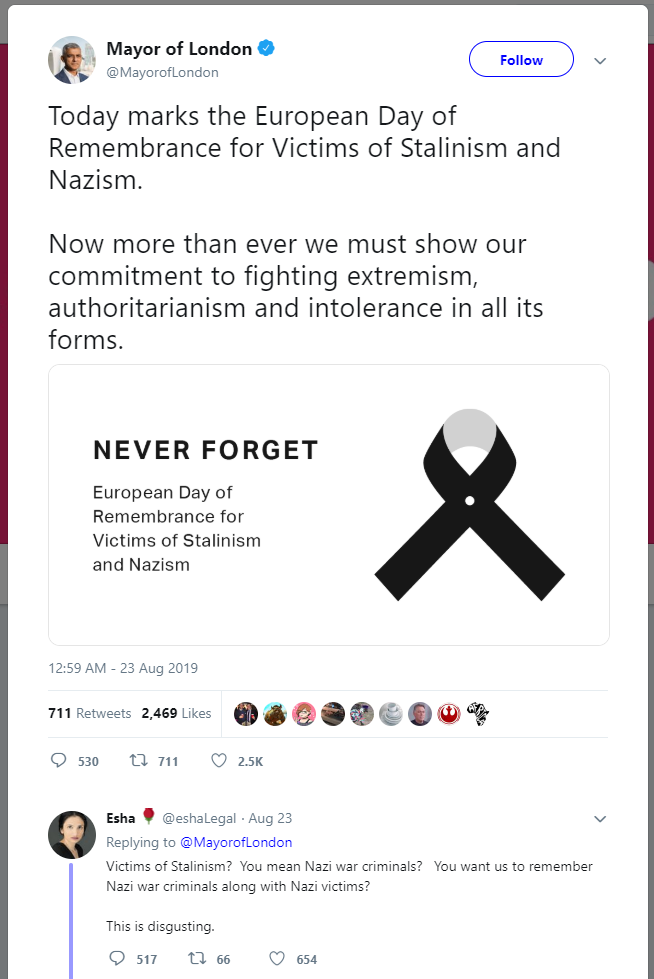Retweet the Mayor of London tweet
The image size is (654, 979).
[x=138, y=760]
